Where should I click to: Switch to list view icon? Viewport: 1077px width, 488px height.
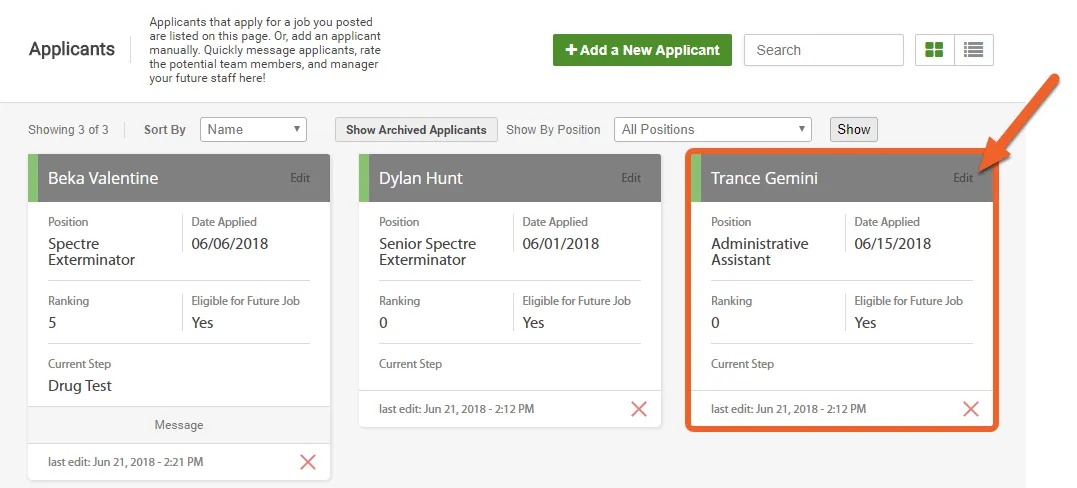click(973, 49)
